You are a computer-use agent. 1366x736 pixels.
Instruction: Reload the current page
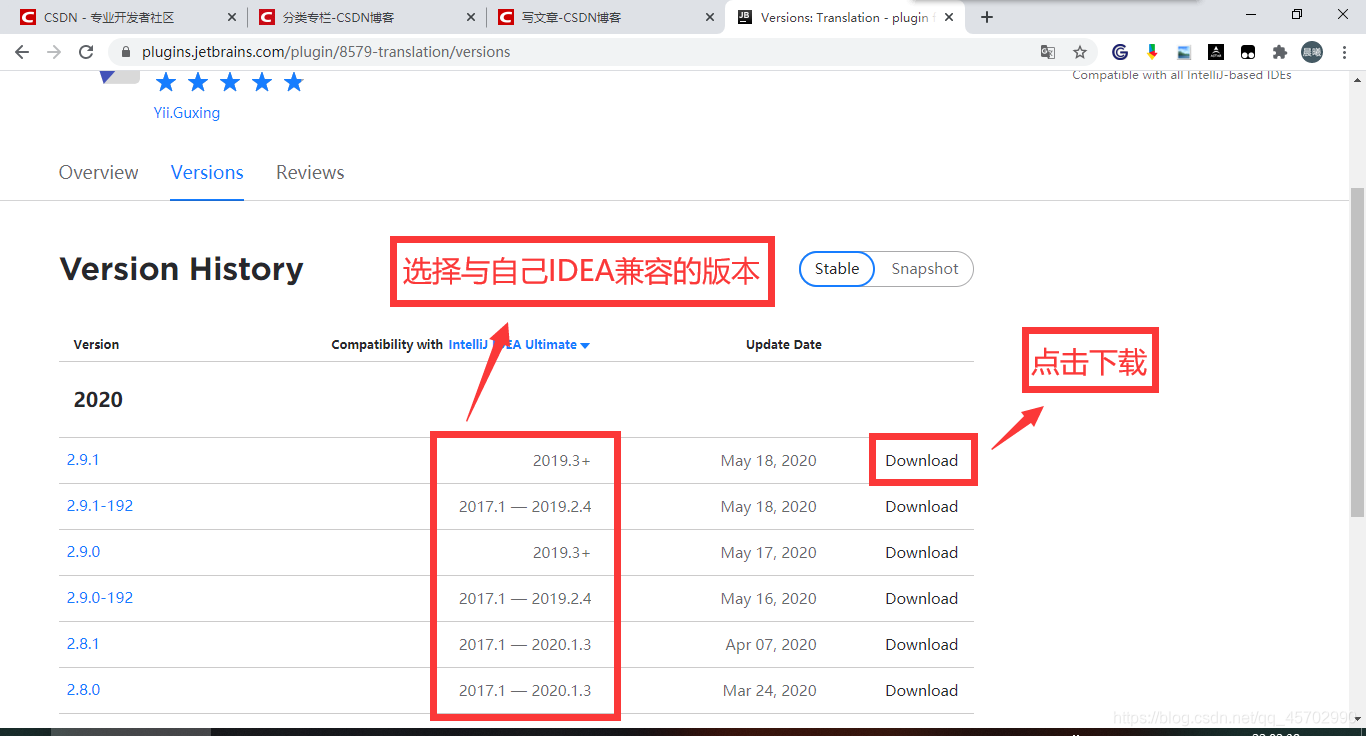click(86, 52)
